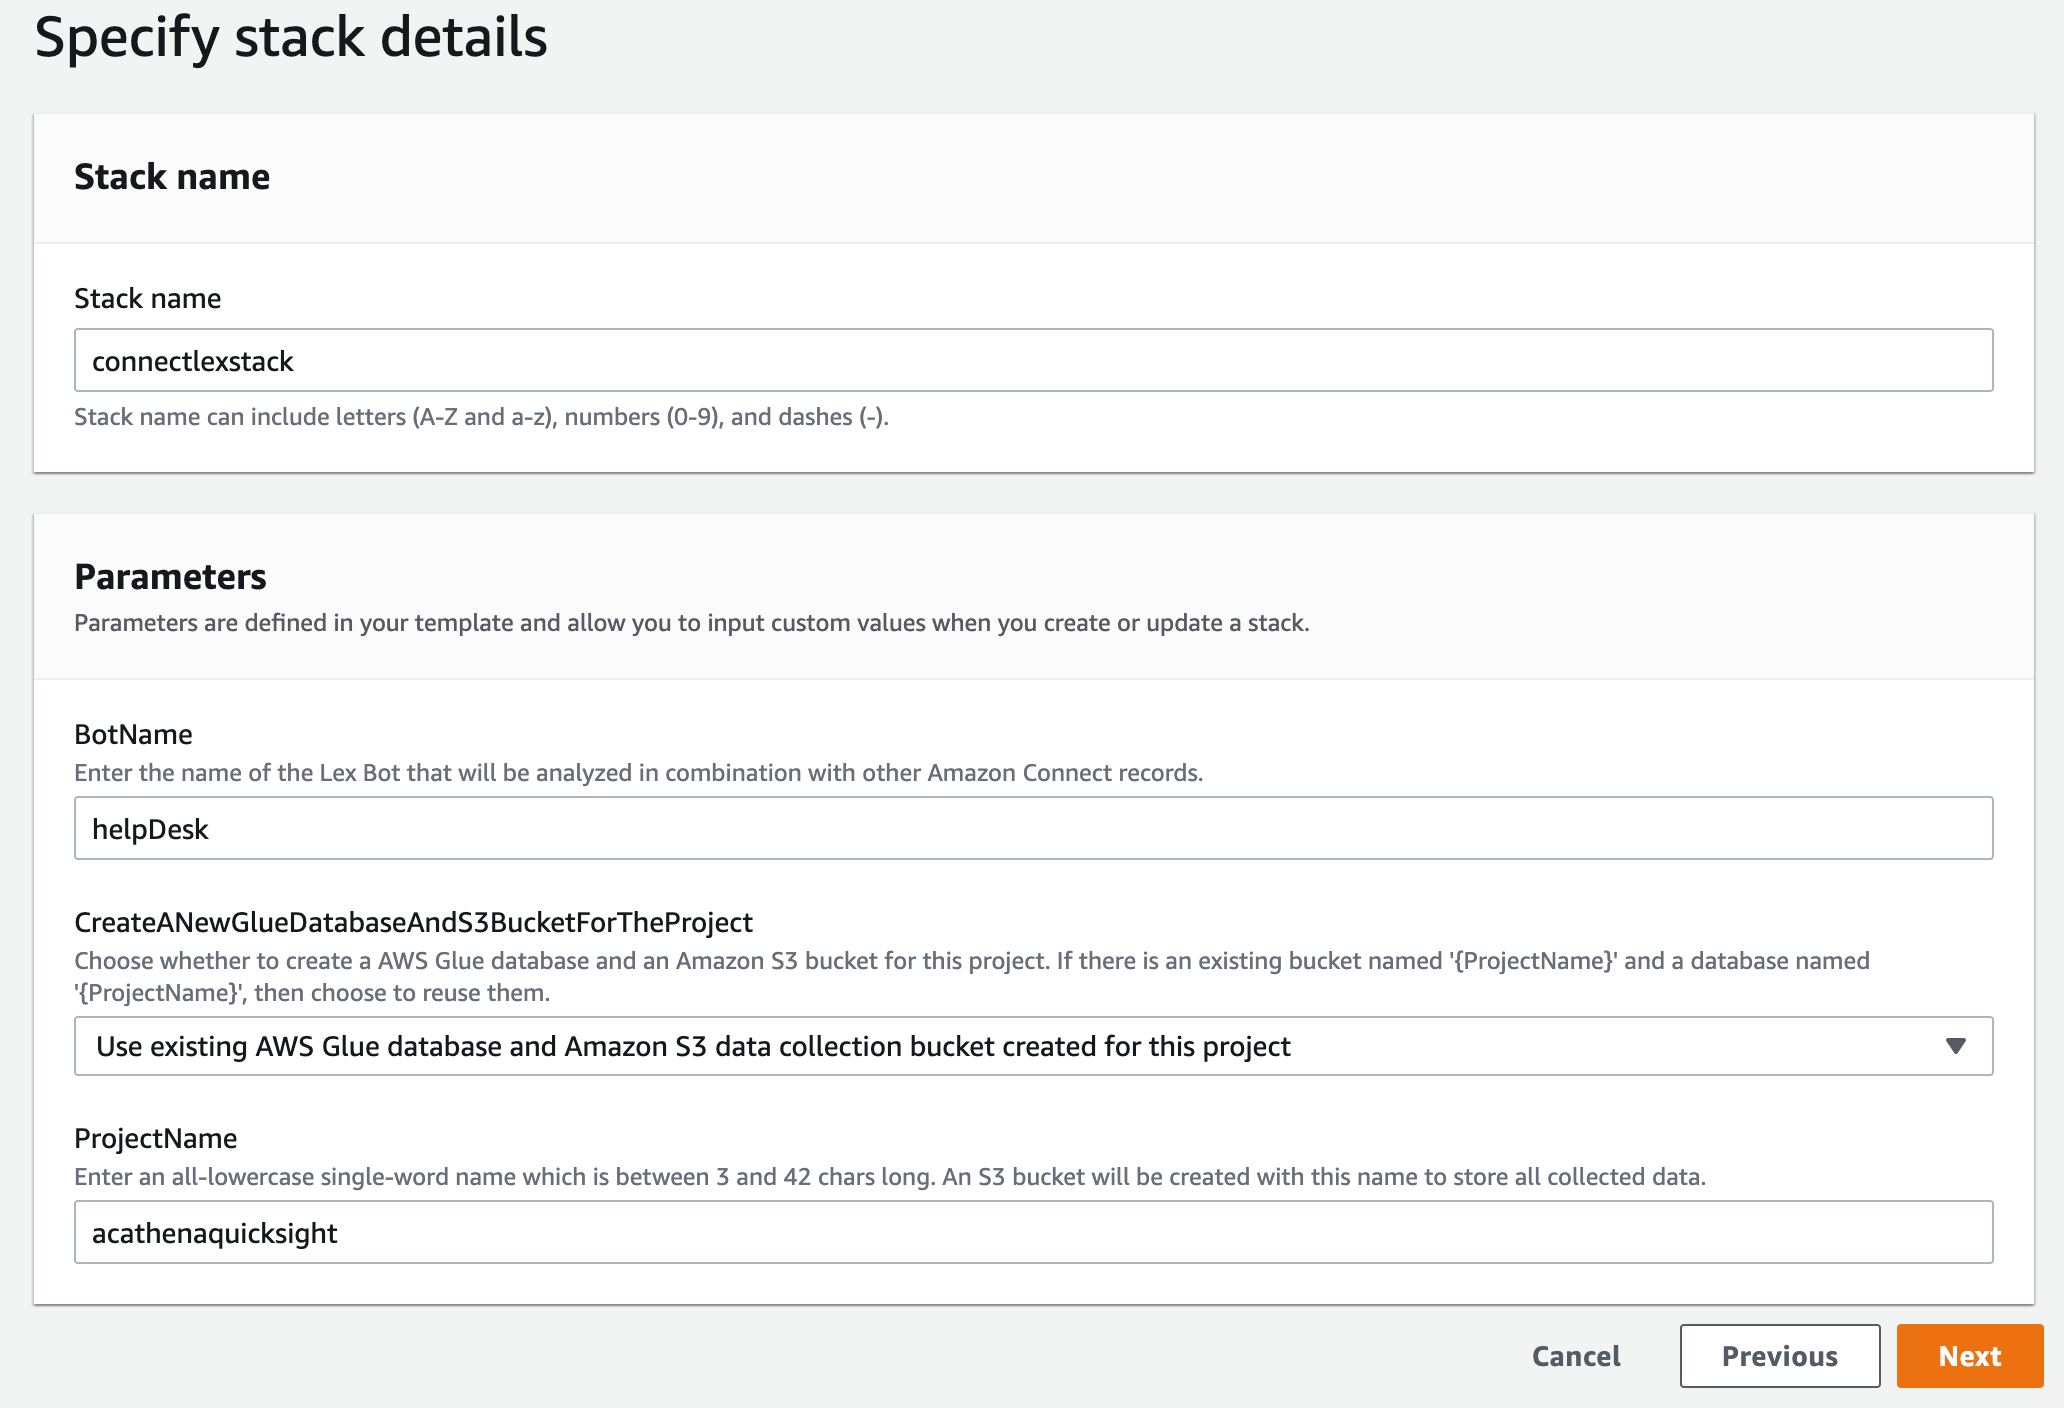Click the Specify stack details page heading
The width and height of the screenshot is (2064, 1408).
(291, 38)
